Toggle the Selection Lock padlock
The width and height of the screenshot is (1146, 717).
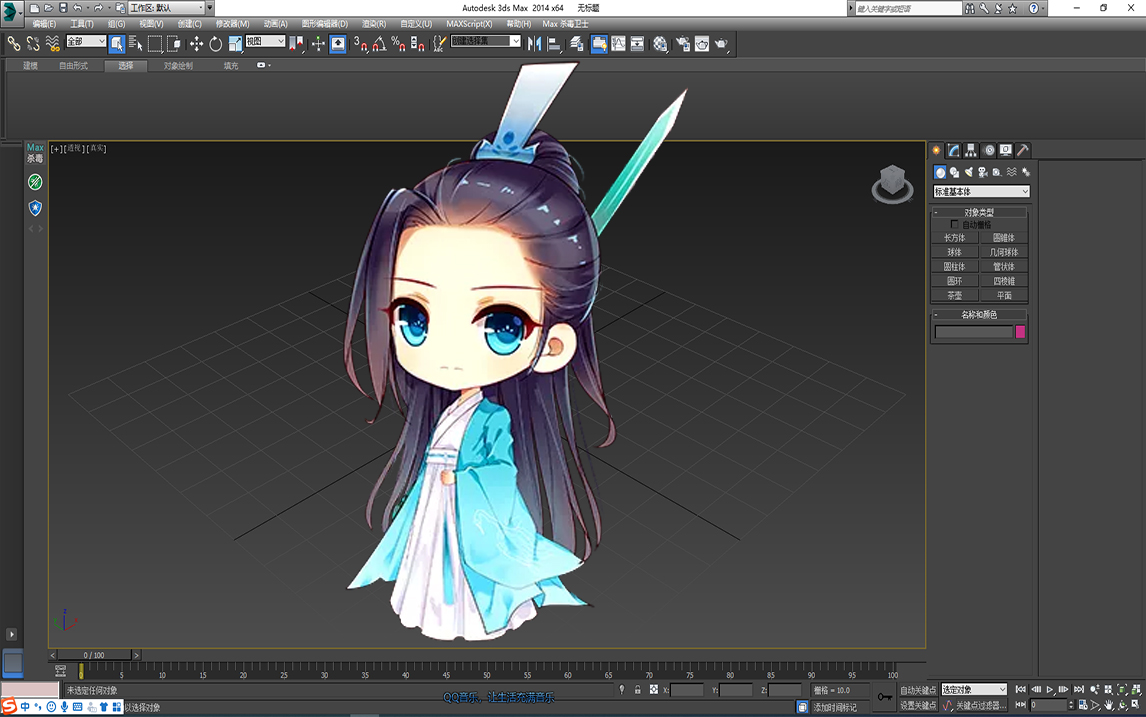coord(637,689)
